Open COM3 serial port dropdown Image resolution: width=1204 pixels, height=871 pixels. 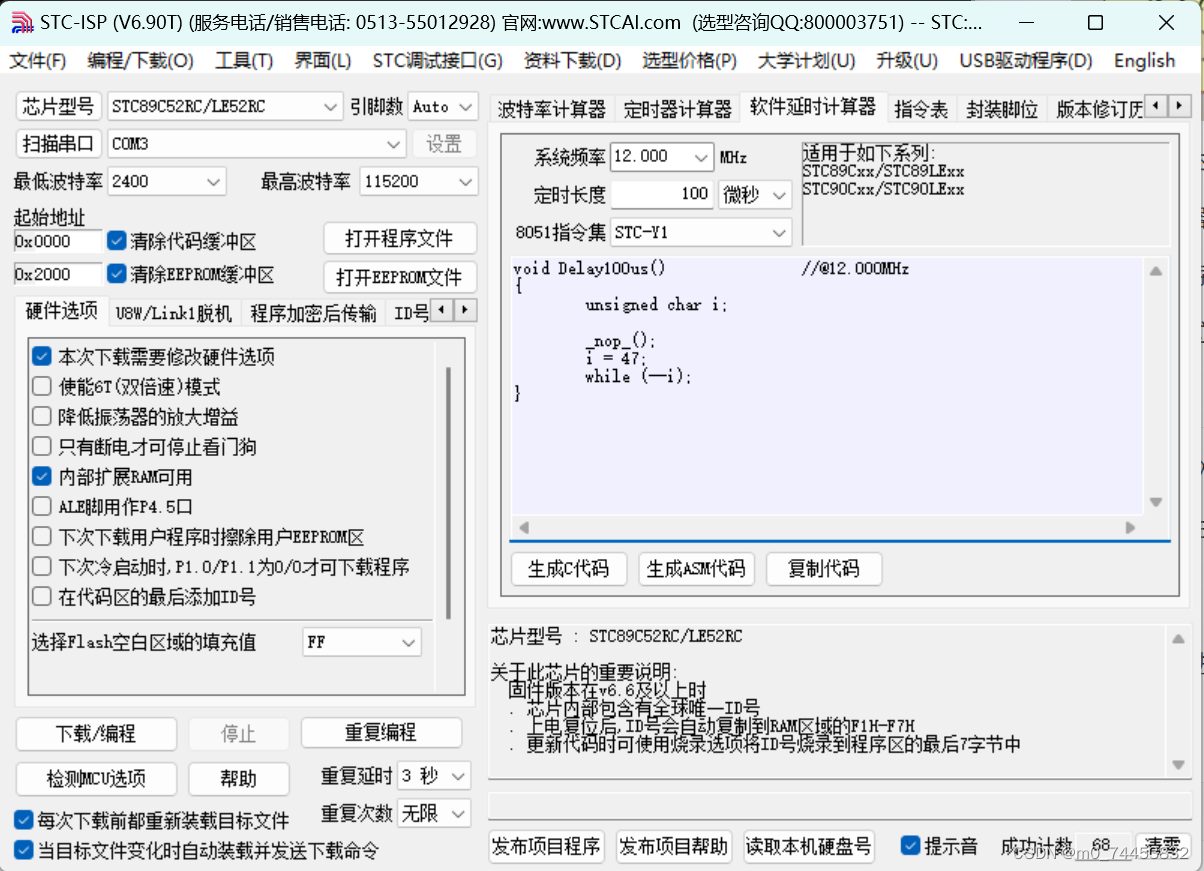click(256, 144)
